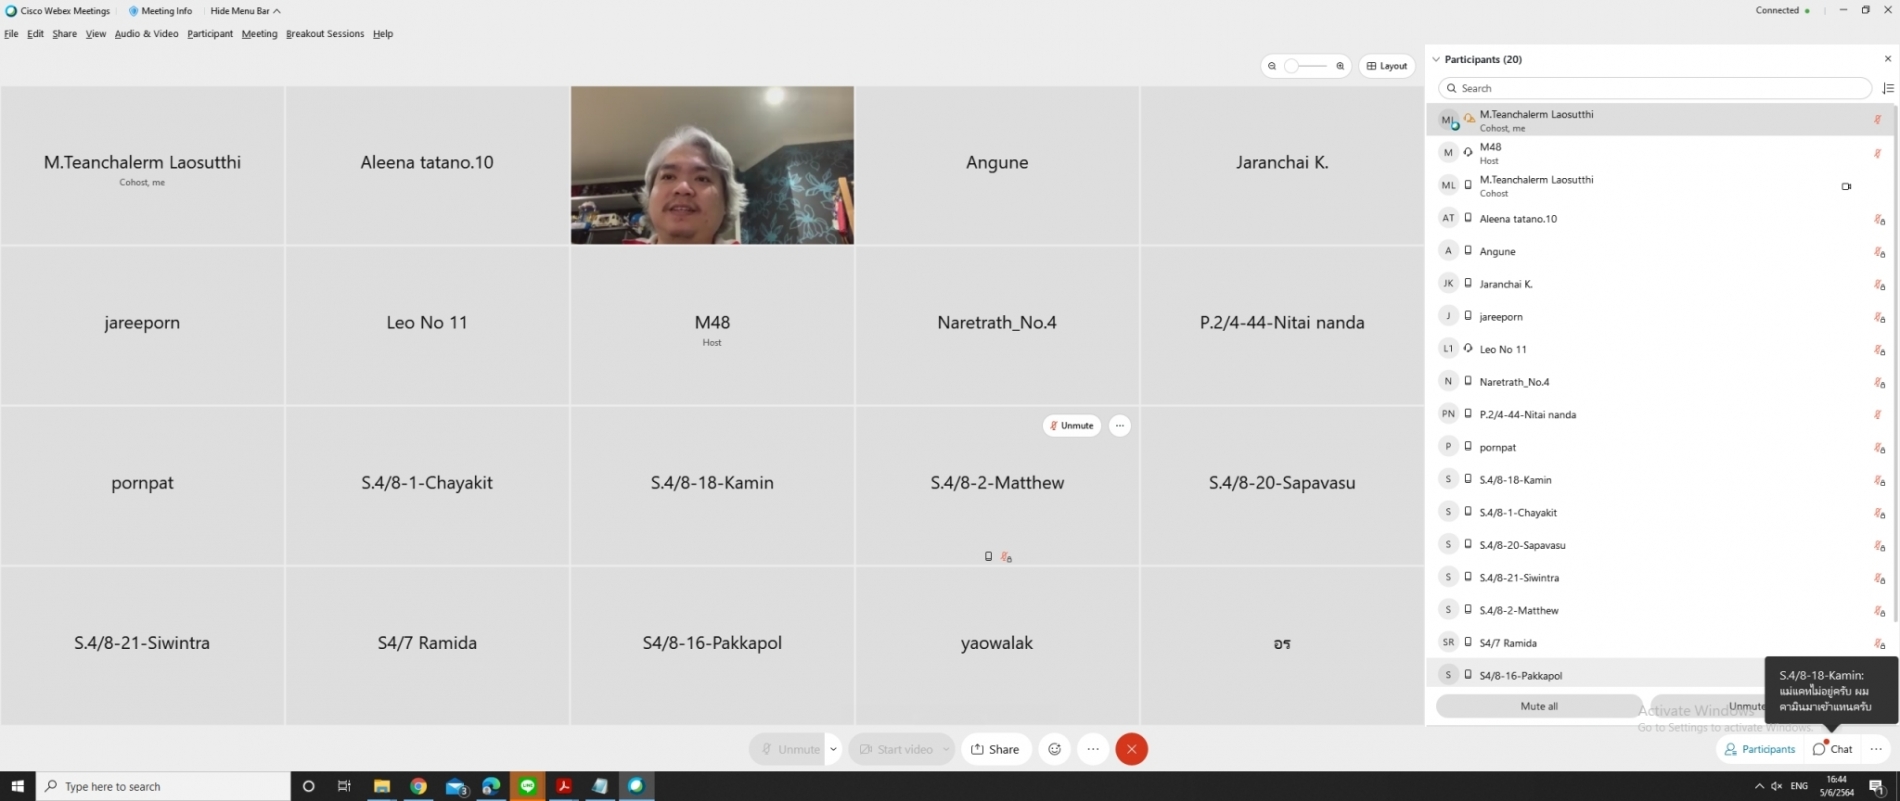The image size is (1900, 801).
Task: Click the Share content button
Action: (996, 749)
